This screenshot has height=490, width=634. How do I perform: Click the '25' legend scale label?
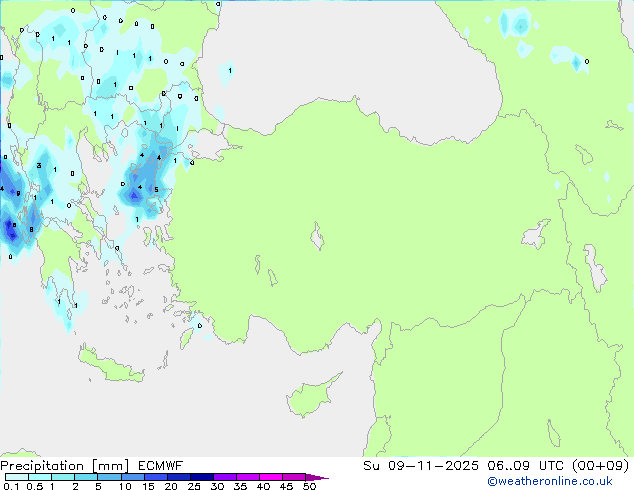click(x=194, y=486)
